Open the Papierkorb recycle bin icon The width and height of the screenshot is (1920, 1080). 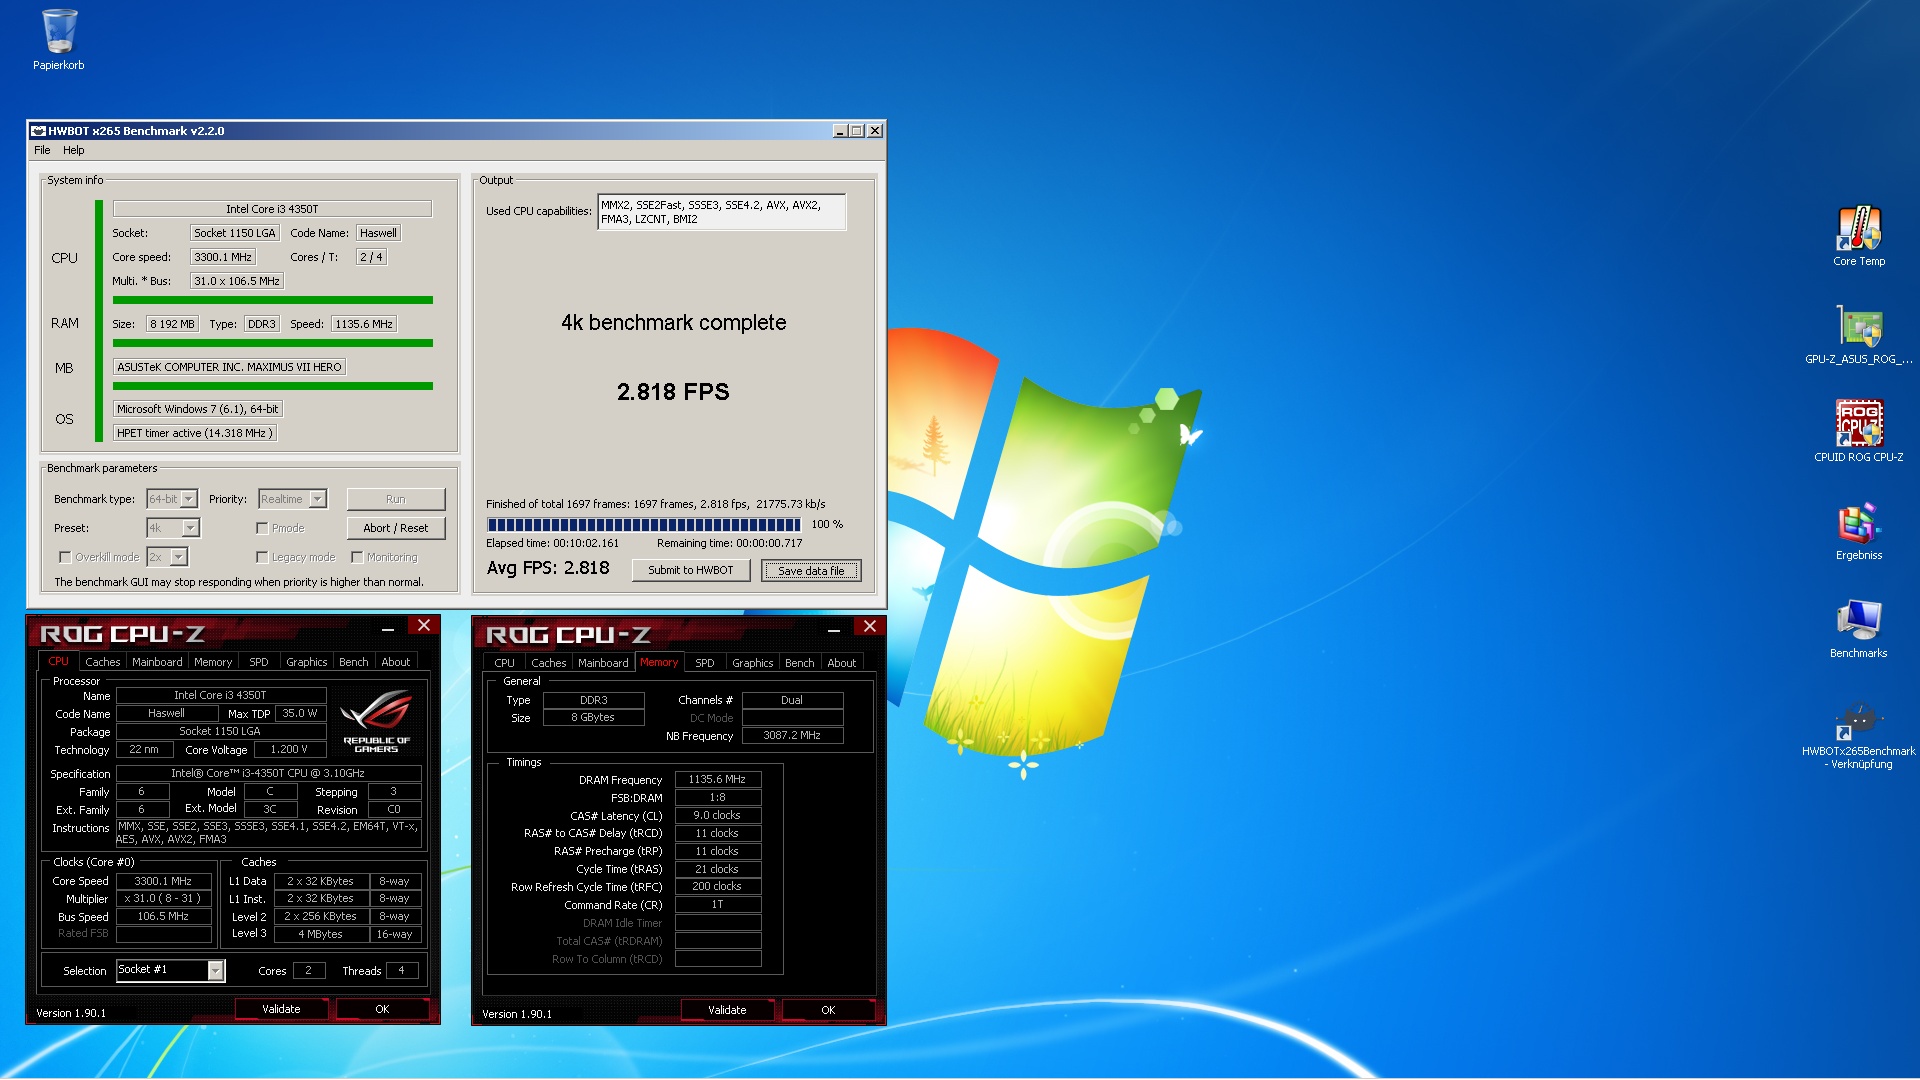pyautogui.click(x=59, y=40)
